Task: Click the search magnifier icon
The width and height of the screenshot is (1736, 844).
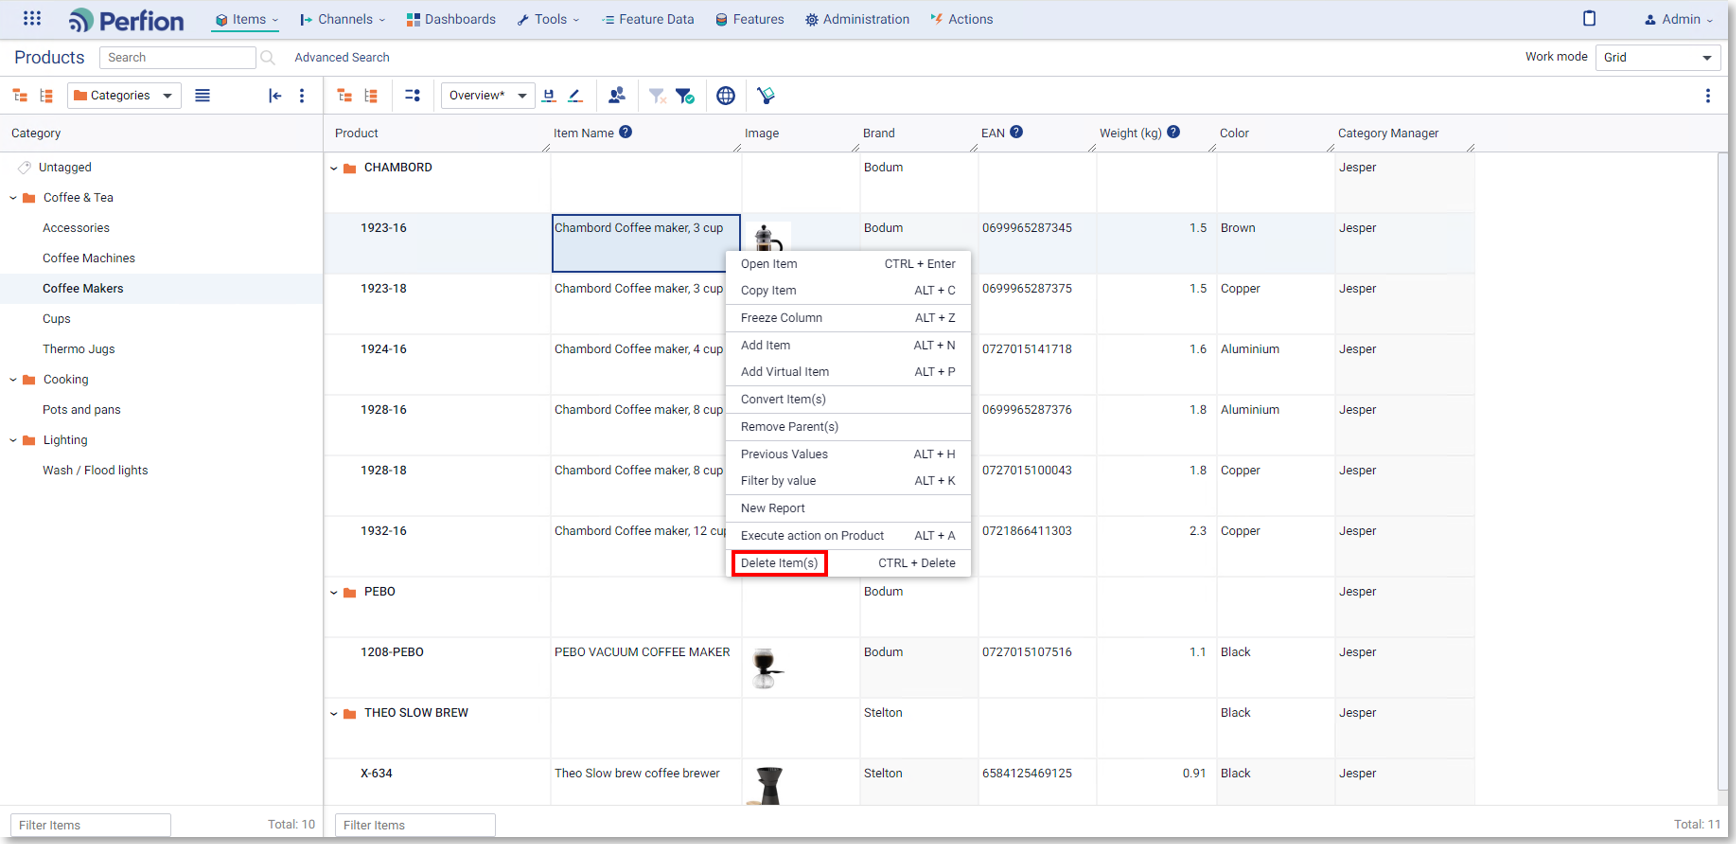Action: (268, 58)
